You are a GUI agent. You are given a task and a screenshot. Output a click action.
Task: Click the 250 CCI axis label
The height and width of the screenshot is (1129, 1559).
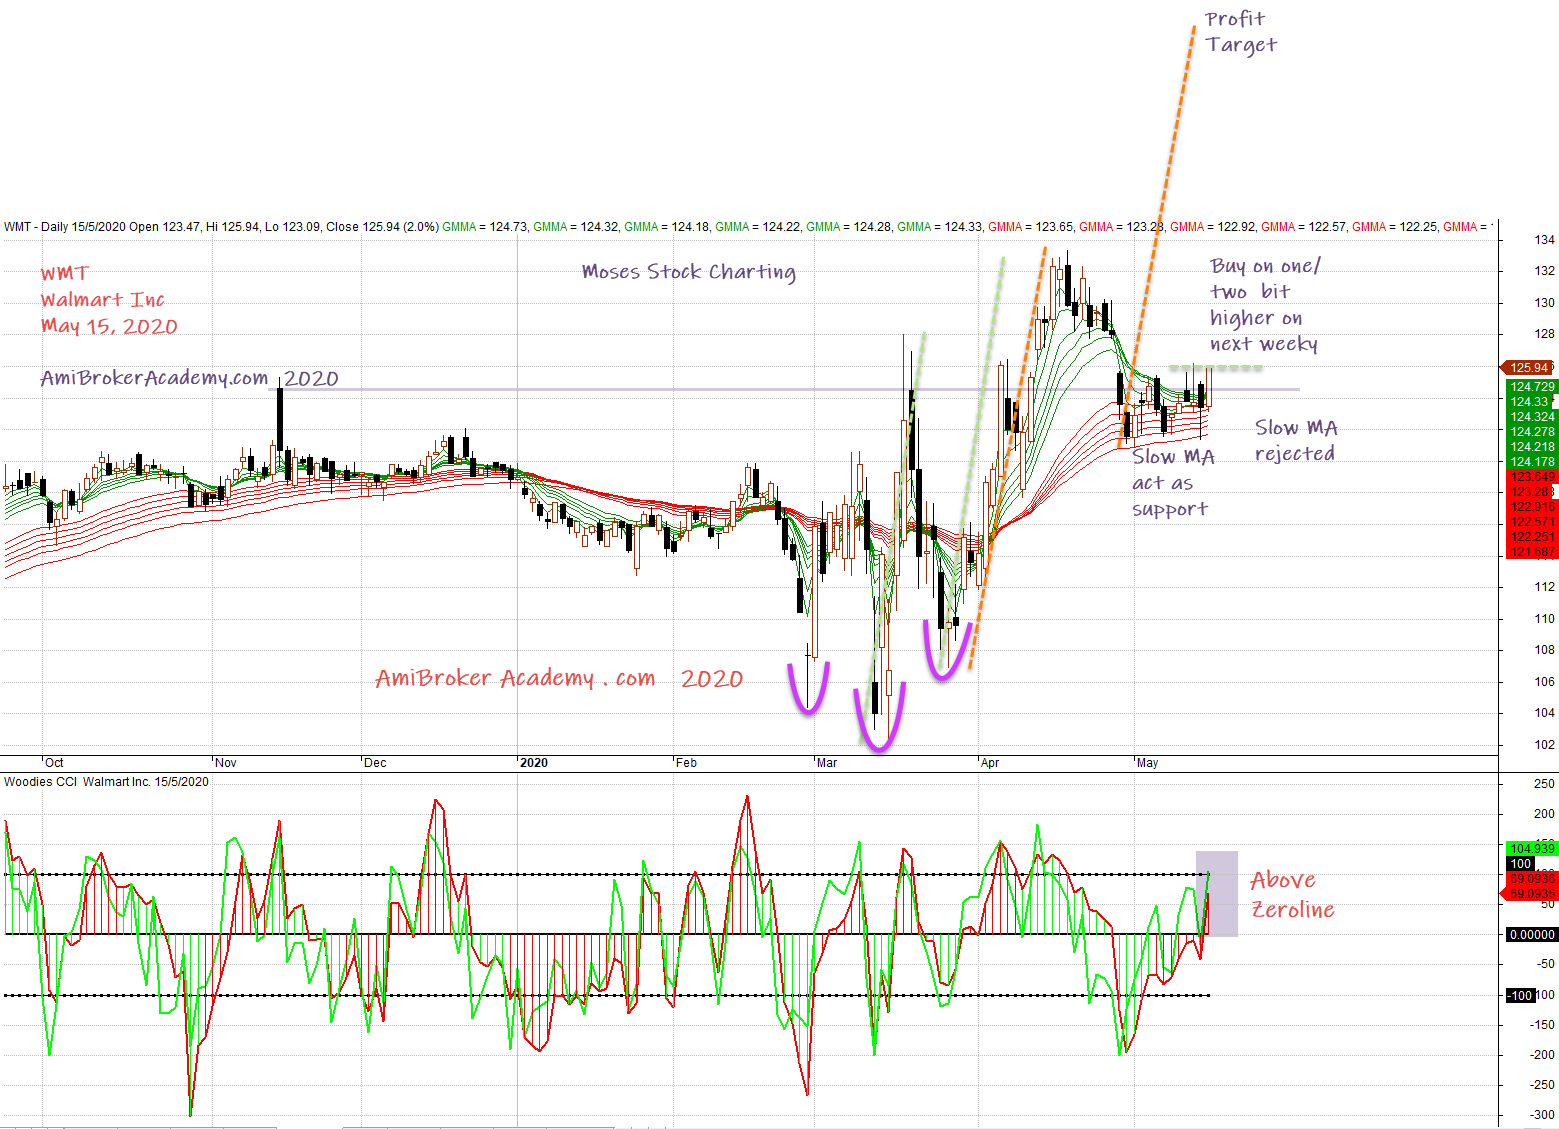[x=1545, y=784]
